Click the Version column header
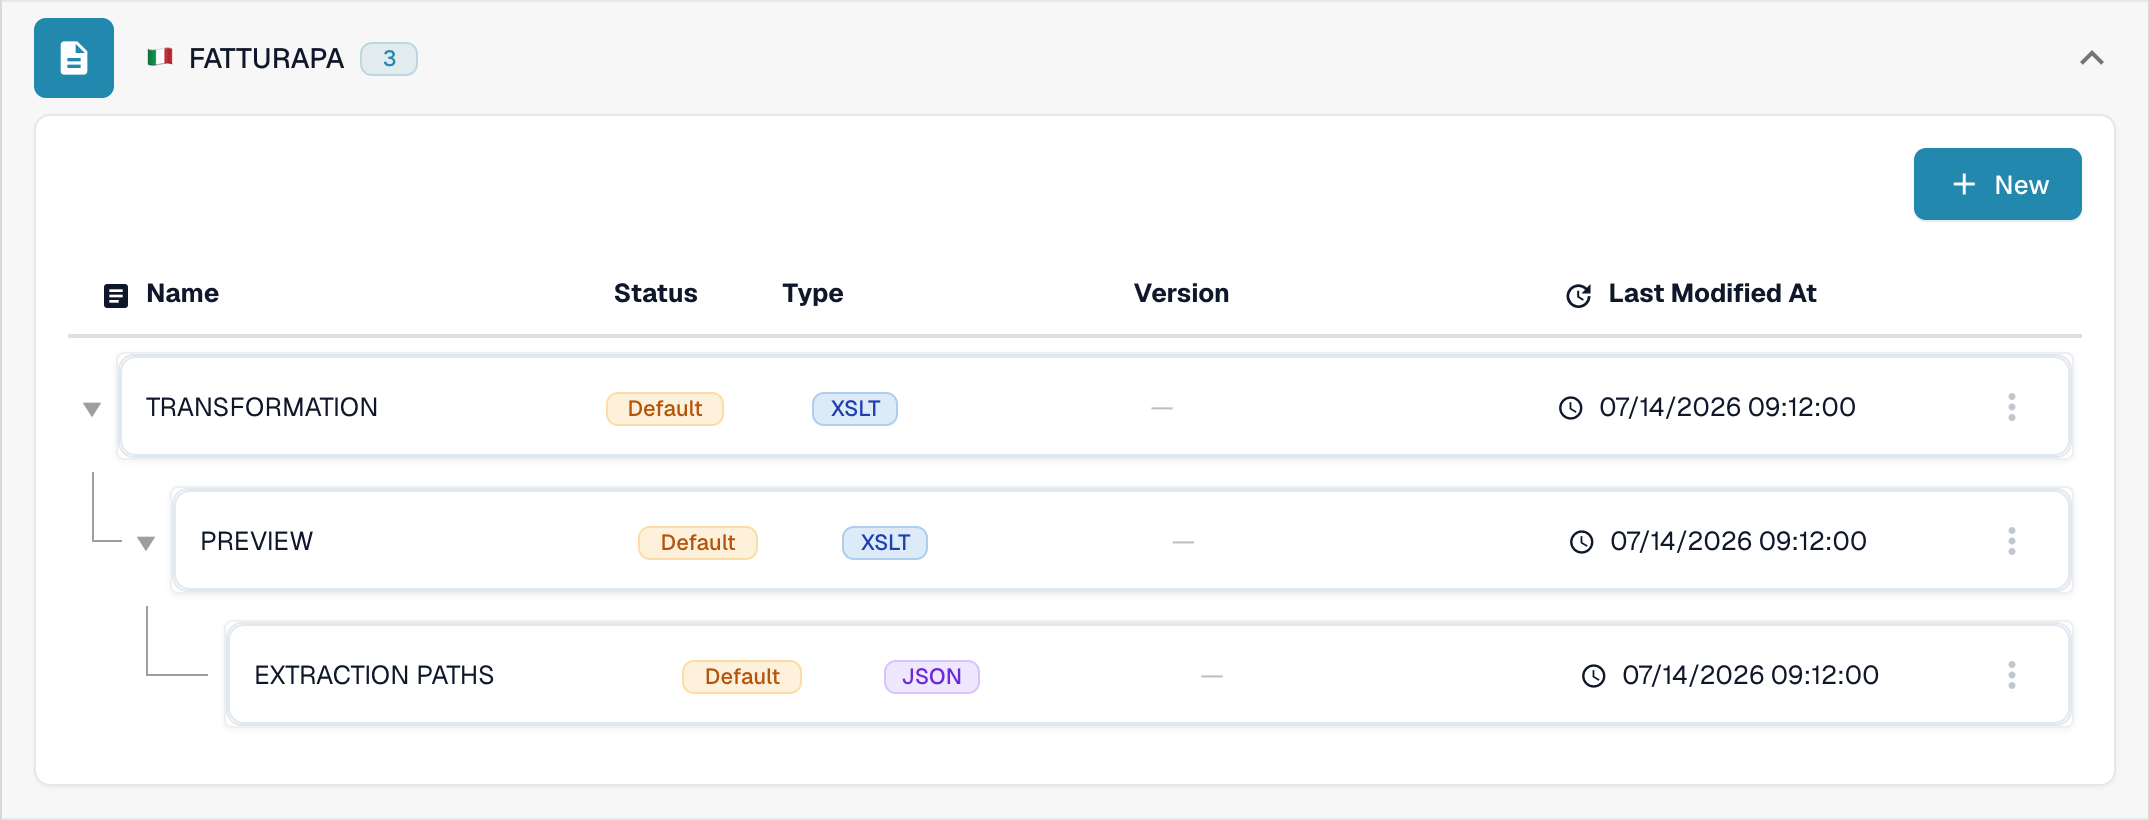 point(1182,293)
